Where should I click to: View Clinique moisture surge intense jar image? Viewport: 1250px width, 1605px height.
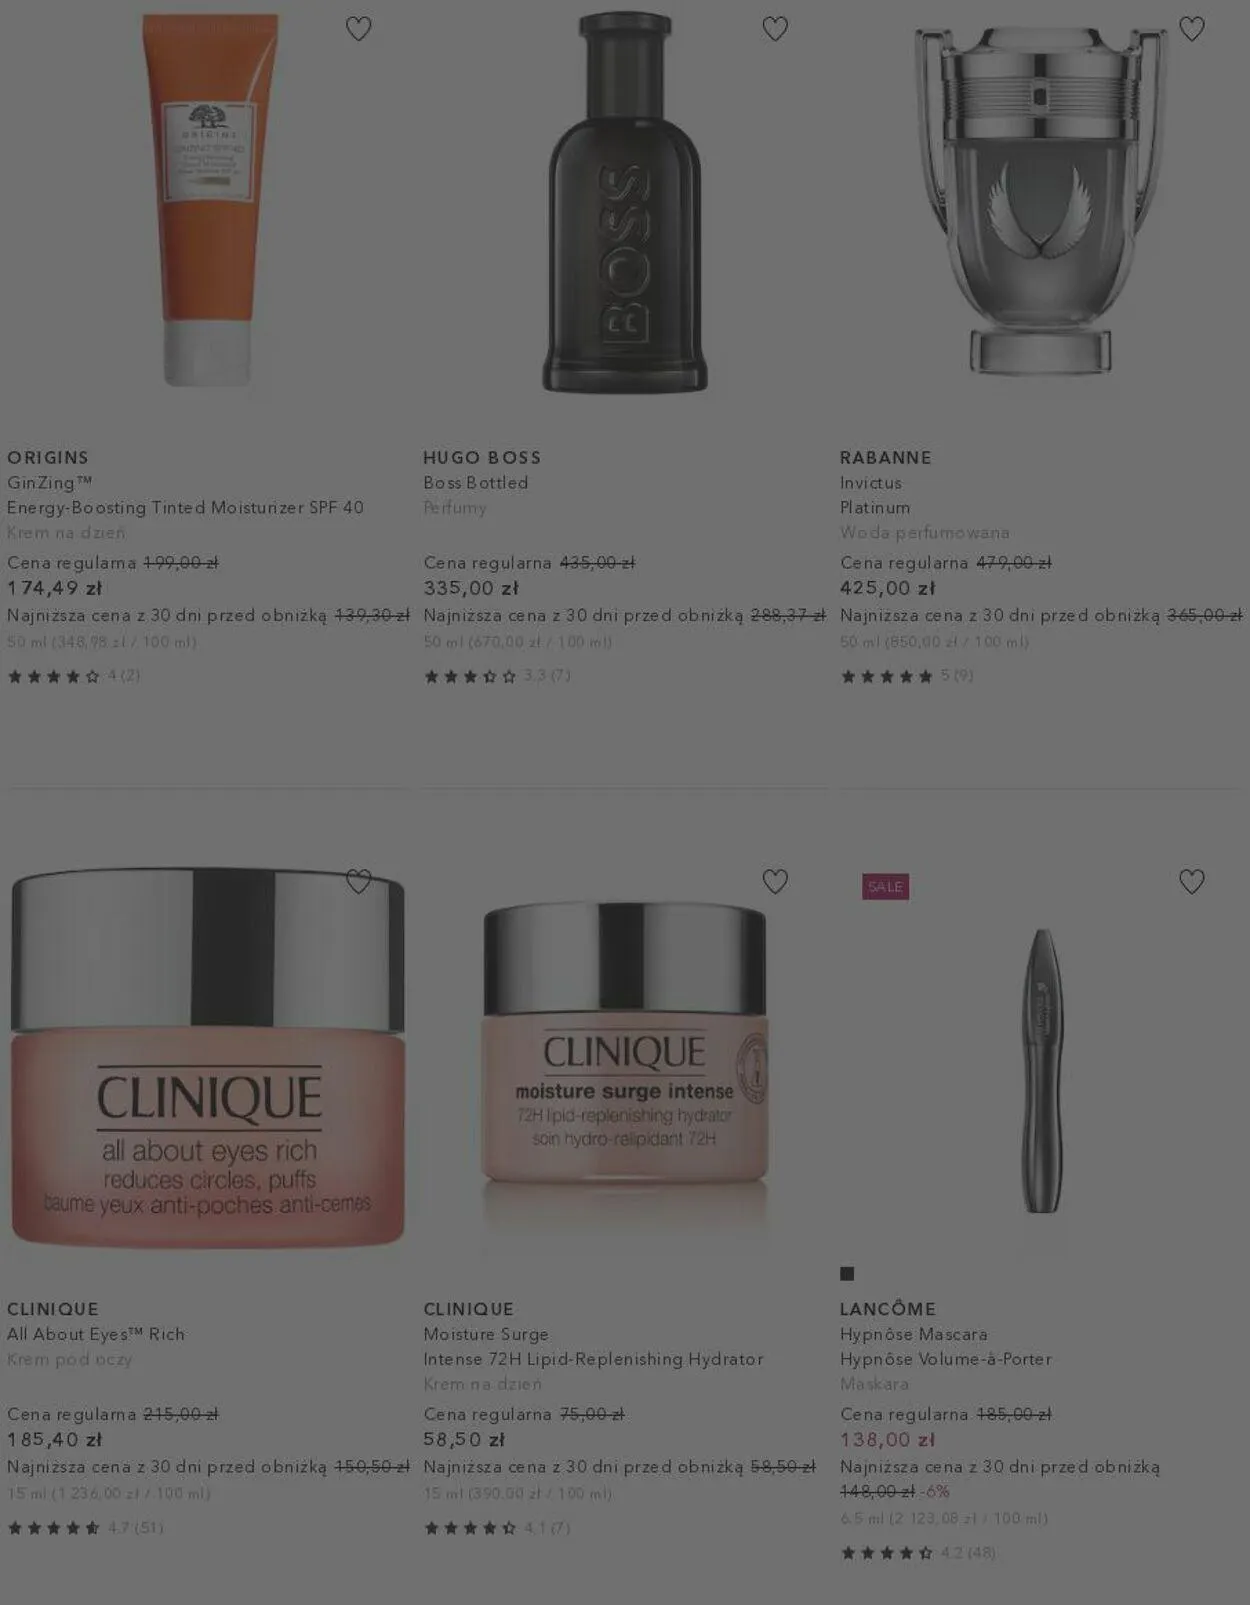click(625, 1058)
